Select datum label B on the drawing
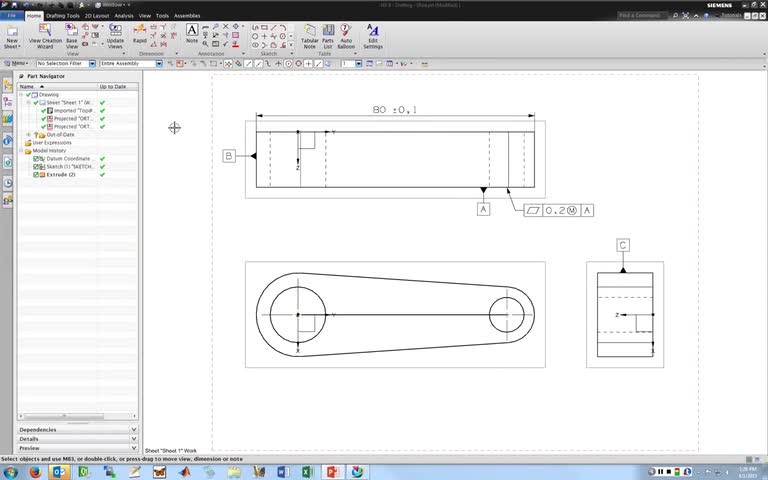The image size is (768, 480). pos(229,156)
